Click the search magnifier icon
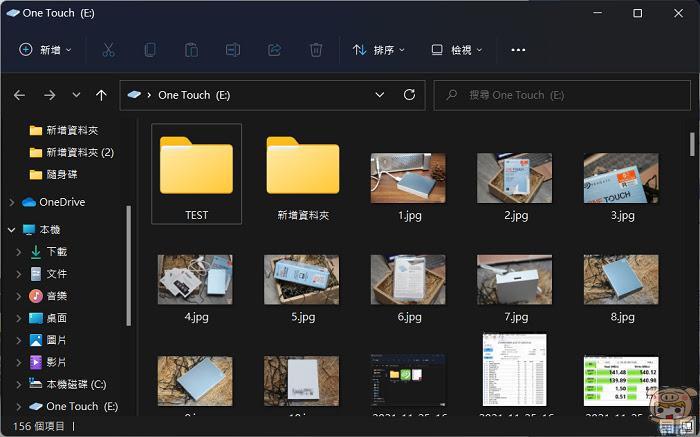 coord(451,95)
